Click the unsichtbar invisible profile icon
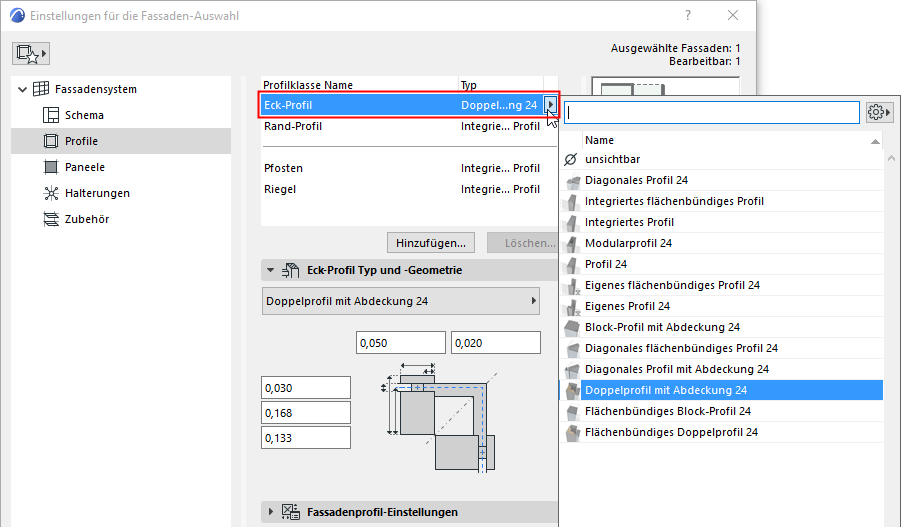Screen dimensions: 901x527 [x=571, y=159]
